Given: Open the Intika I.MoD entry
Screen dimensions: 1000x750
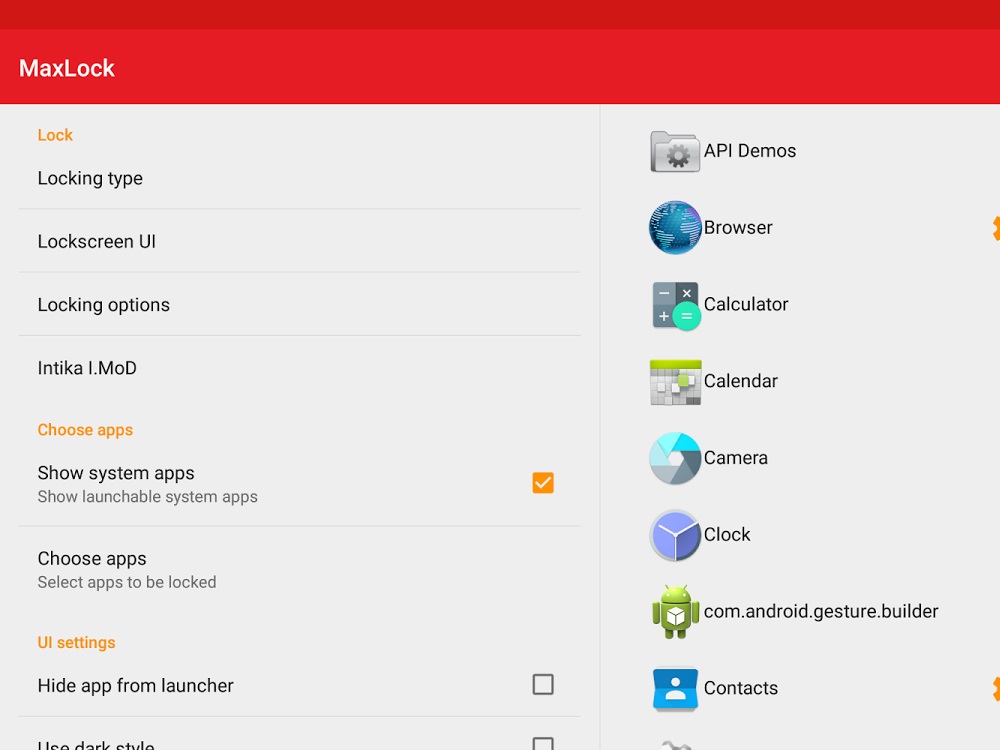Looking at the screenshot, I should coord(300,368).
